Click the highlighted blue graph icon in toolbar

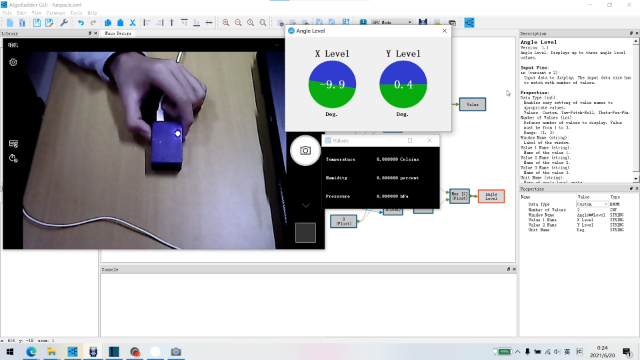[469, 23]
